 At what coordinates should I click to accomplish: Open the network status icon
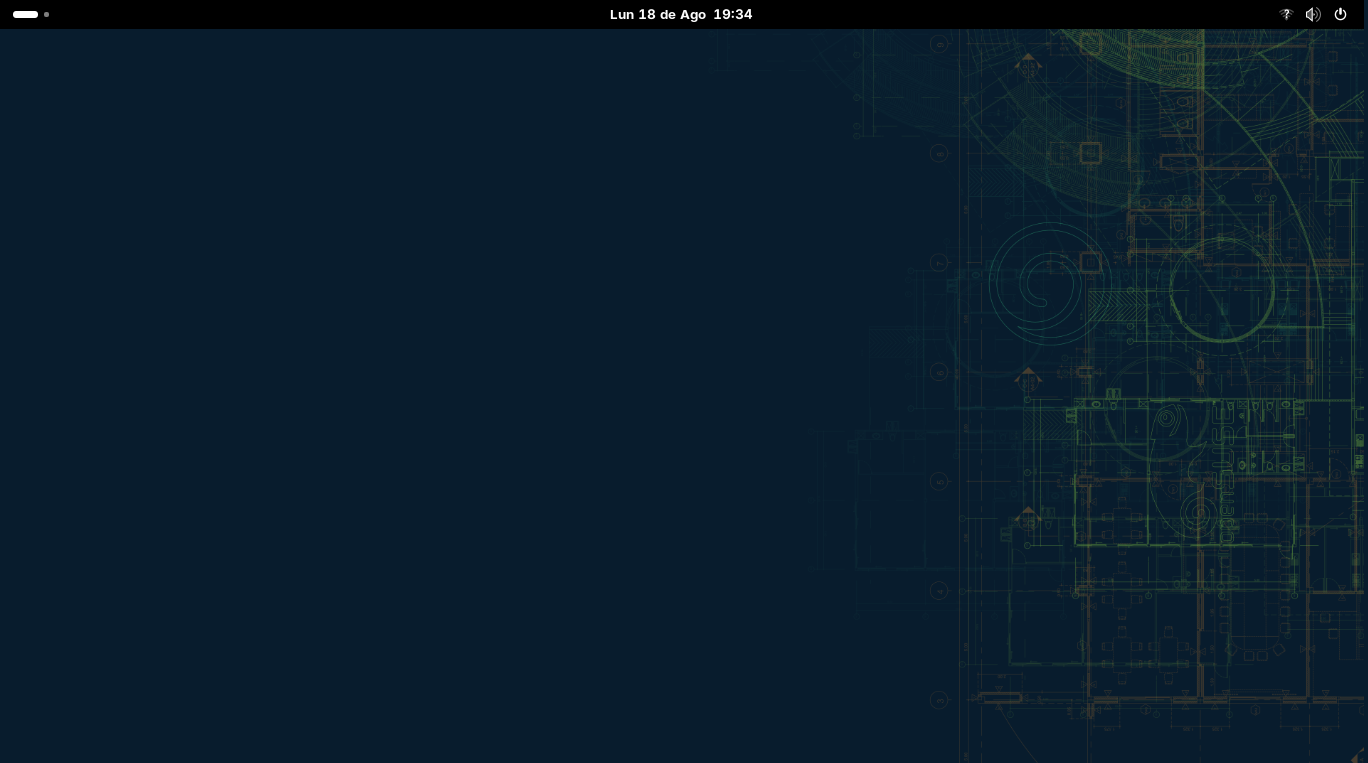click(x=1286, y=14)
